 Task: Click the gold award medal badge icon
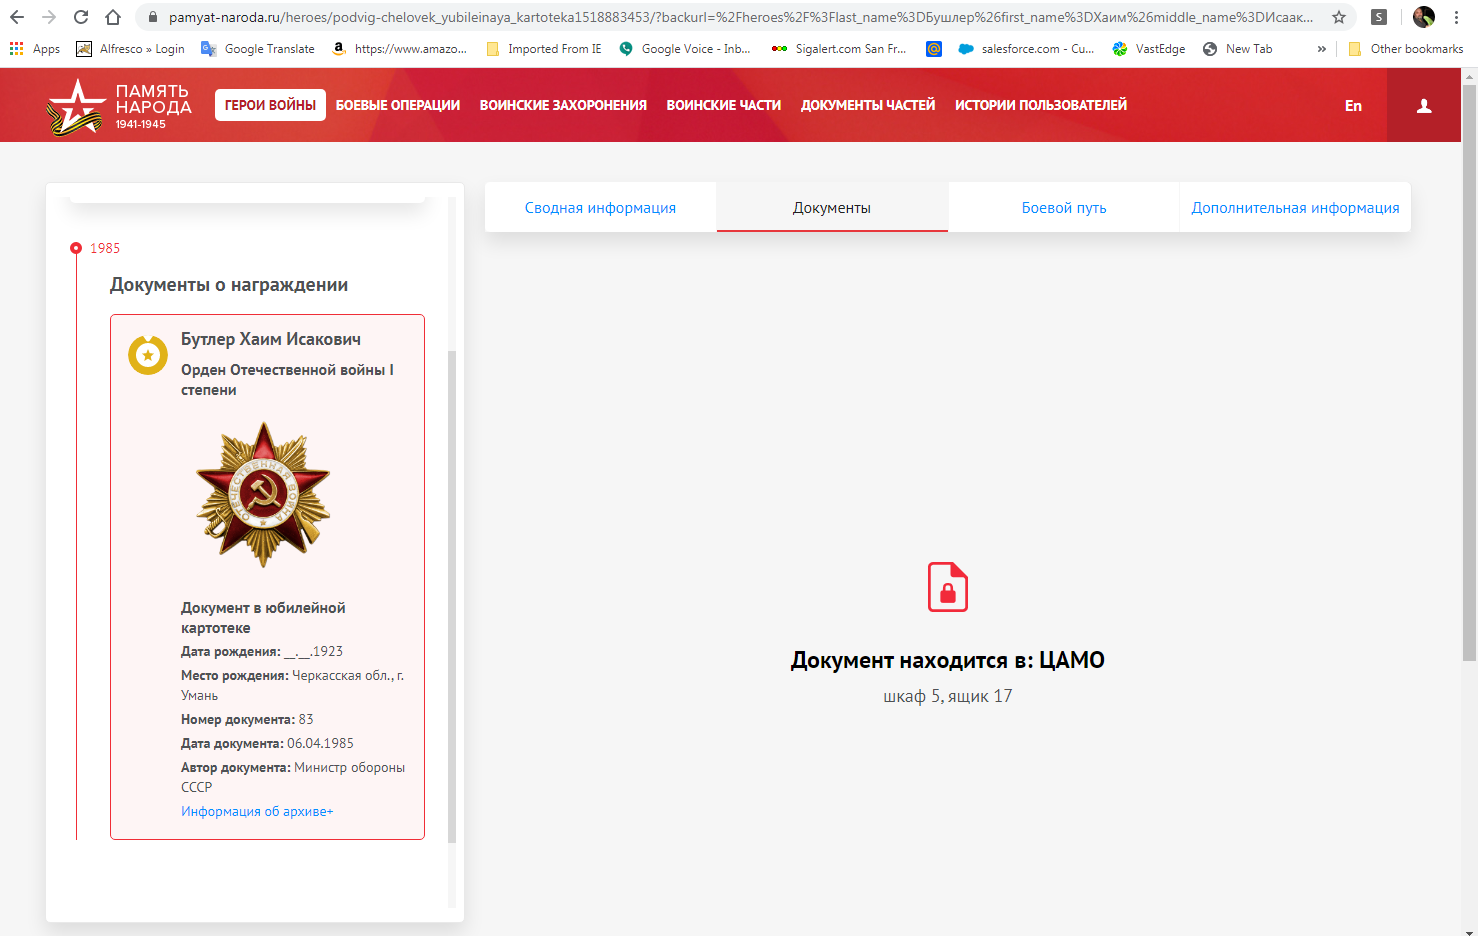148,355
